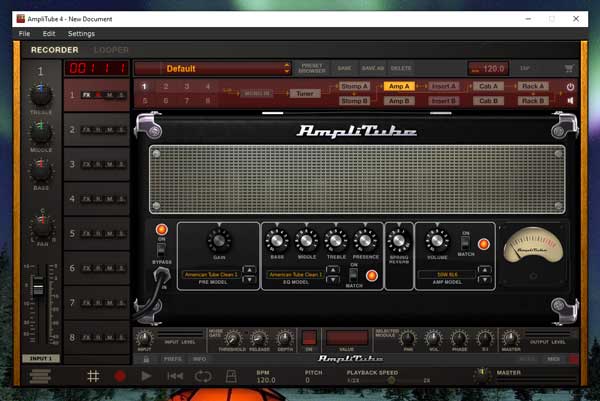Click Amp Model down arrow

484,280
